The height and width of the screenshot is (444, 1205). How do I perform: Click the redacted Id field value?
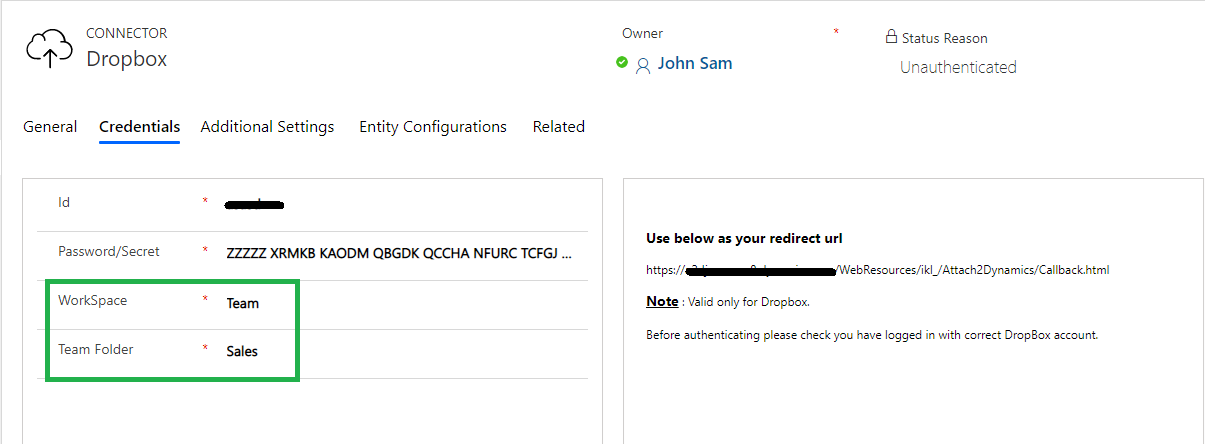[255, 205]
